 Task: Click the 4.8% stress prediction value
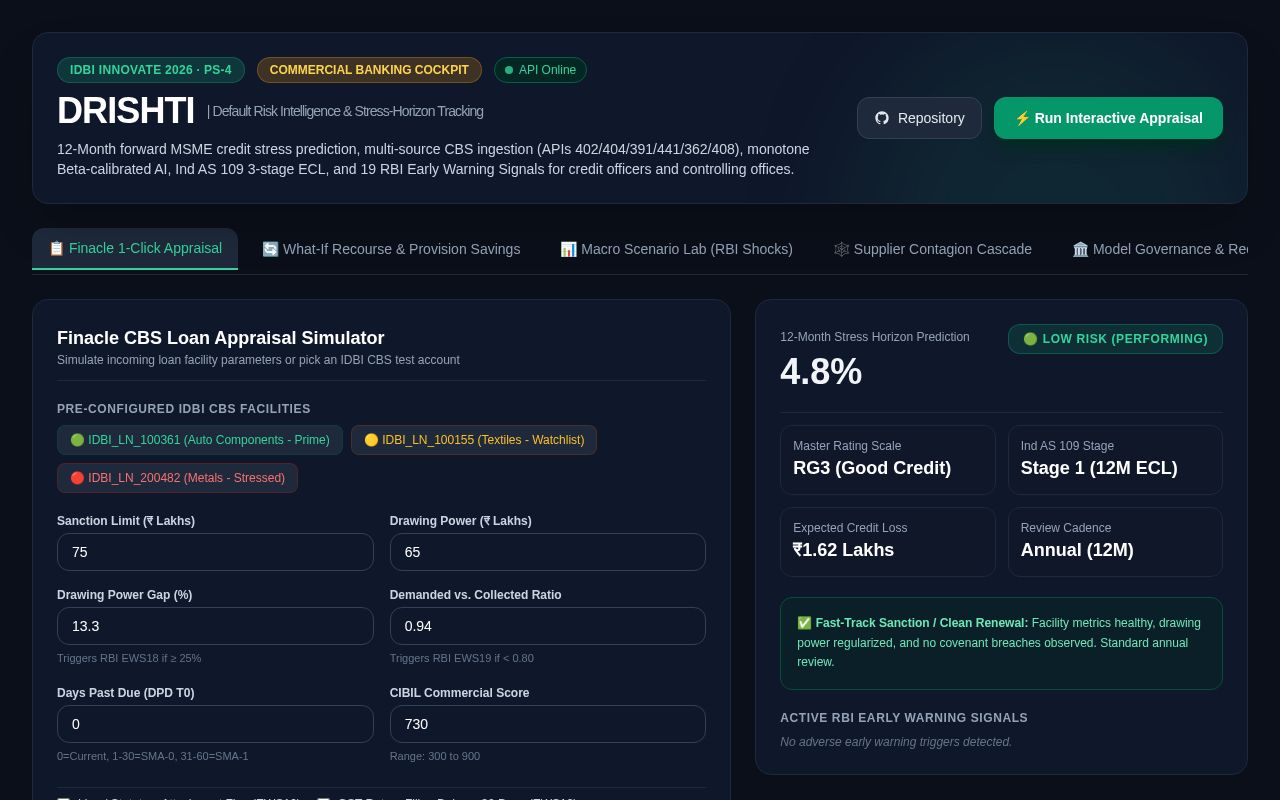[x=821, y=372]
